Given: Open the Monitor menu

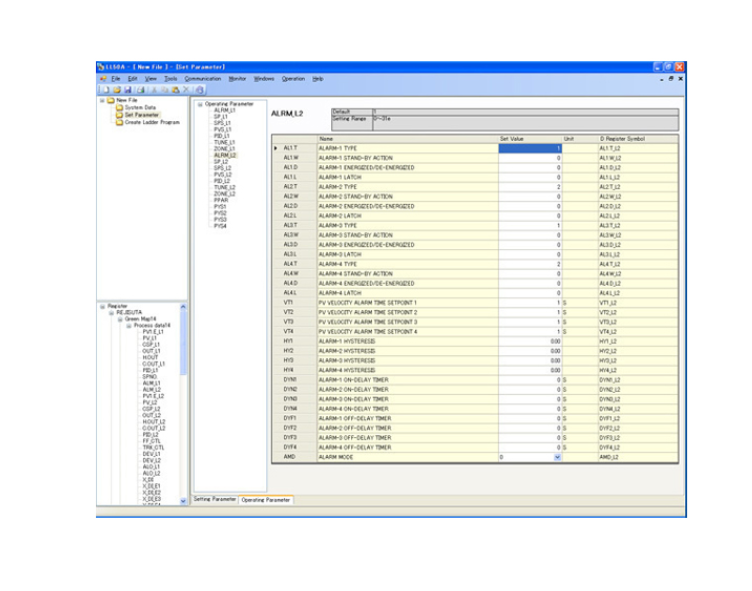Looking at the screenshot, I should (x=237, y=78).
